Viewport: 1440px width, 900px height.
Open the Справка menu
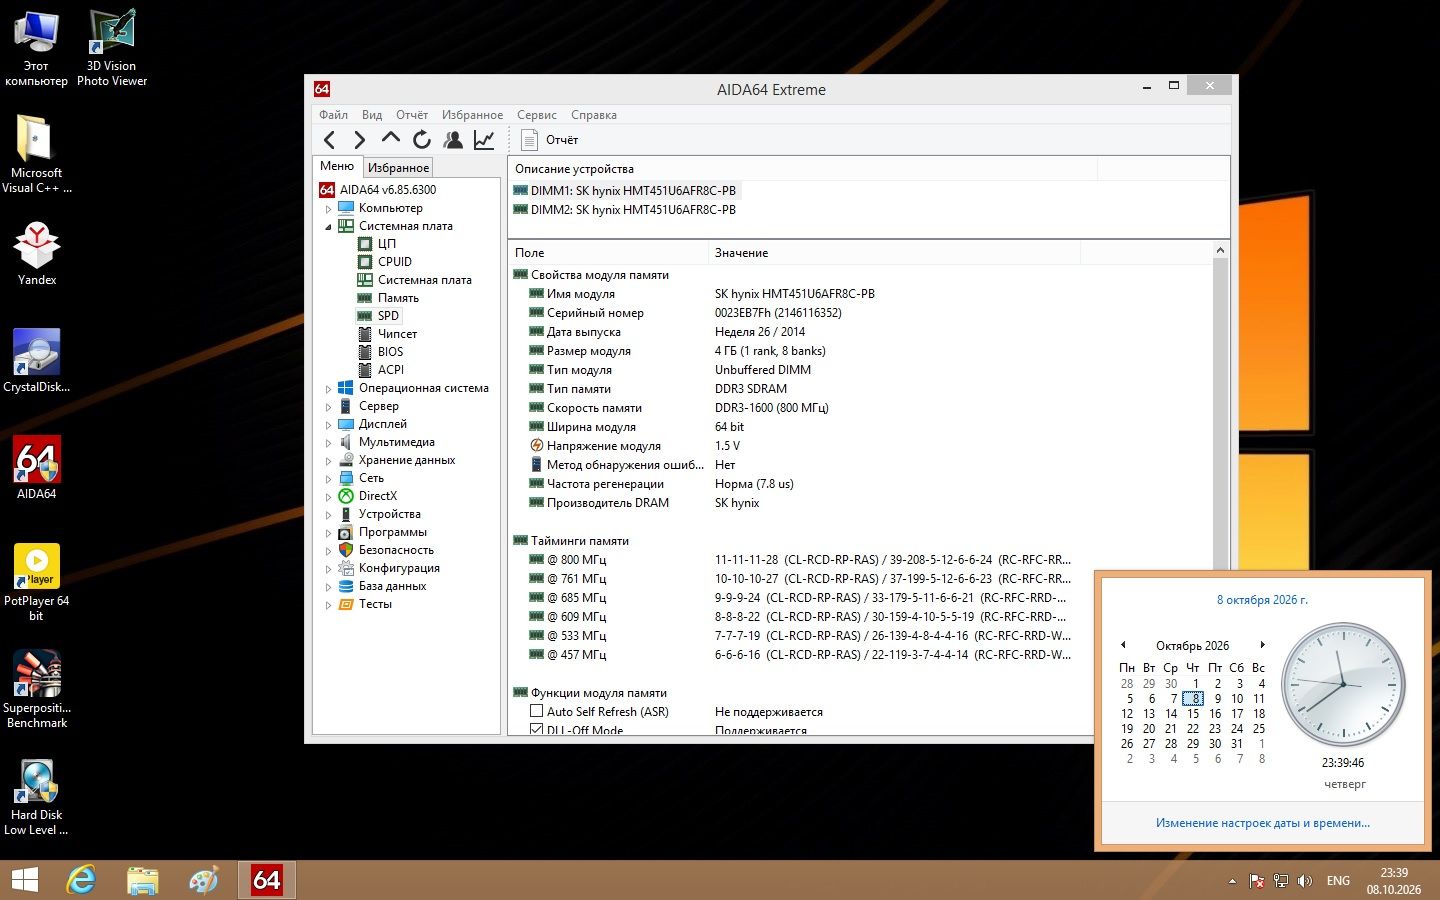coord(594,115)
